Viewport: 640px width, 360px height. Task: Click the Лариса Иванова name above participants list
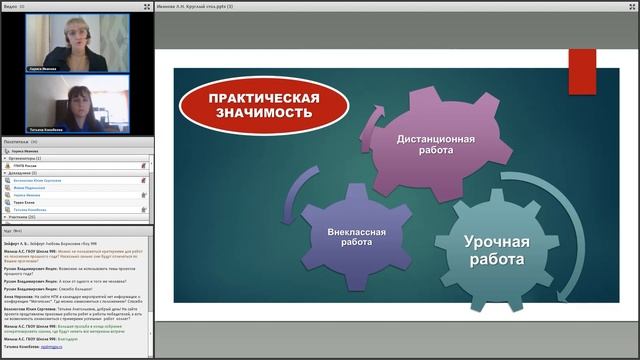[x=25, y=151]
